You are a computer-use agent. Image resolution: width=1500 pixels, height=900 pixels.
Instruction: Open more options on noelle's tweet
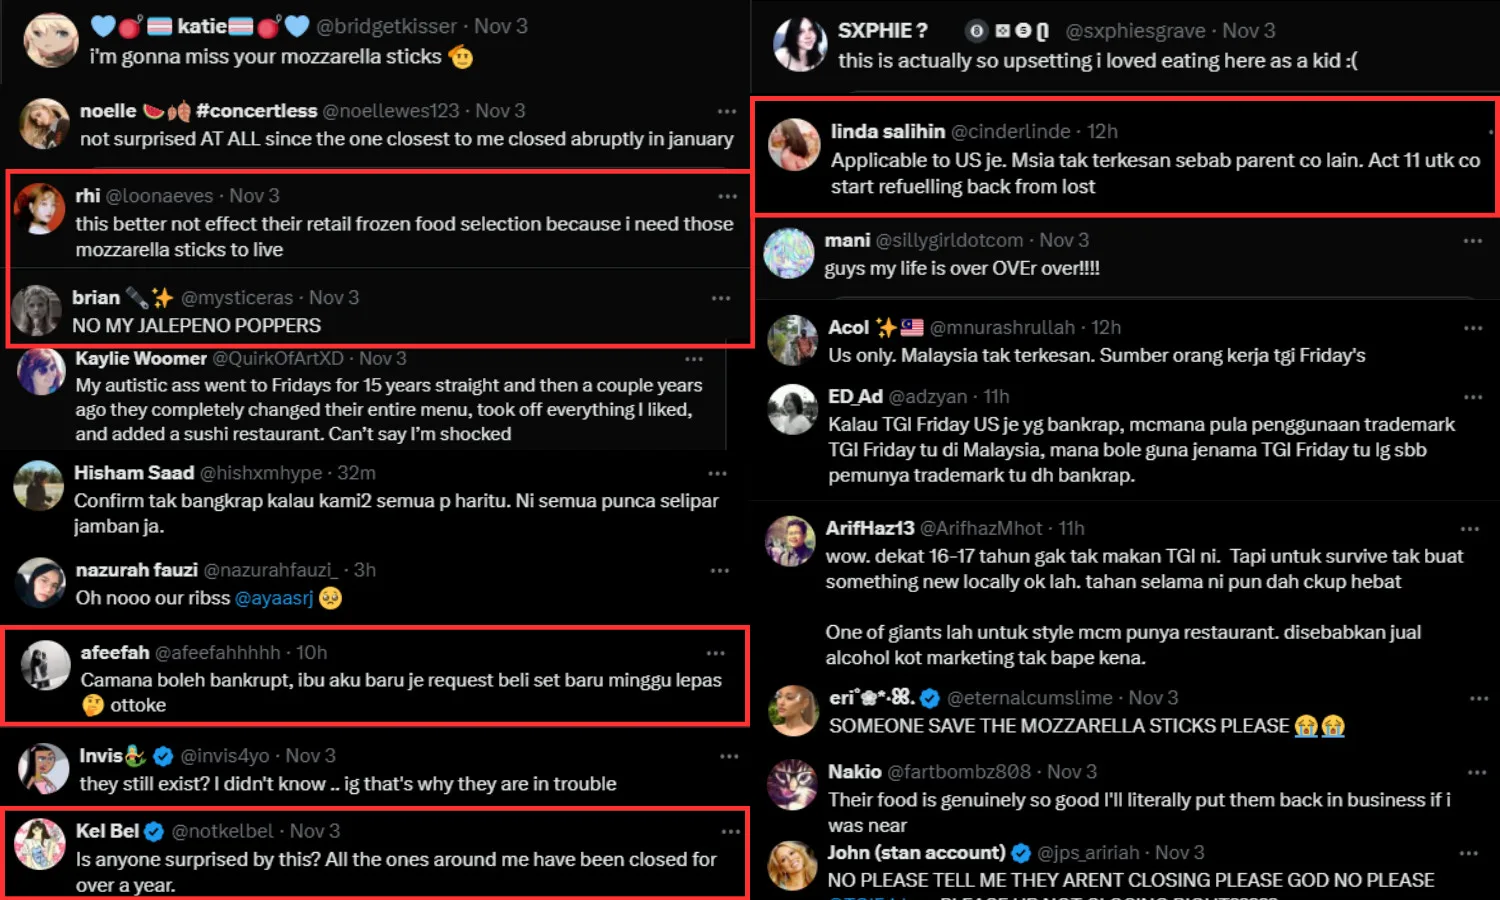[x=727, y=111]
